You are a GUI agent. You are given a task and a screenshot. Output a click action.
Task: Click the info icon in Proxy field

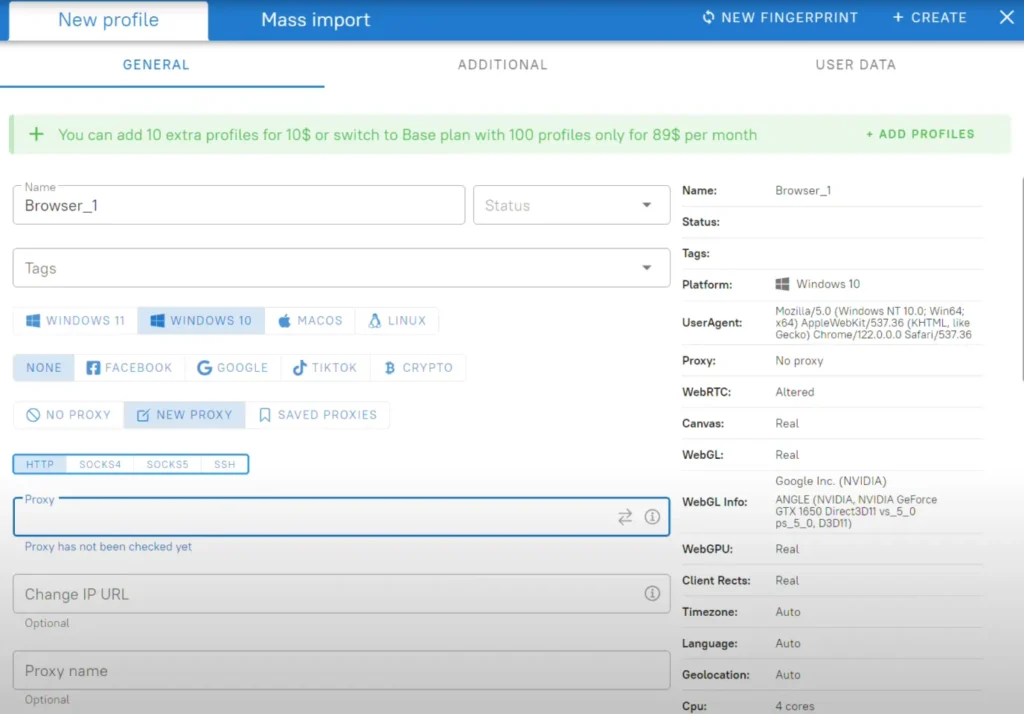click(652, 517)
